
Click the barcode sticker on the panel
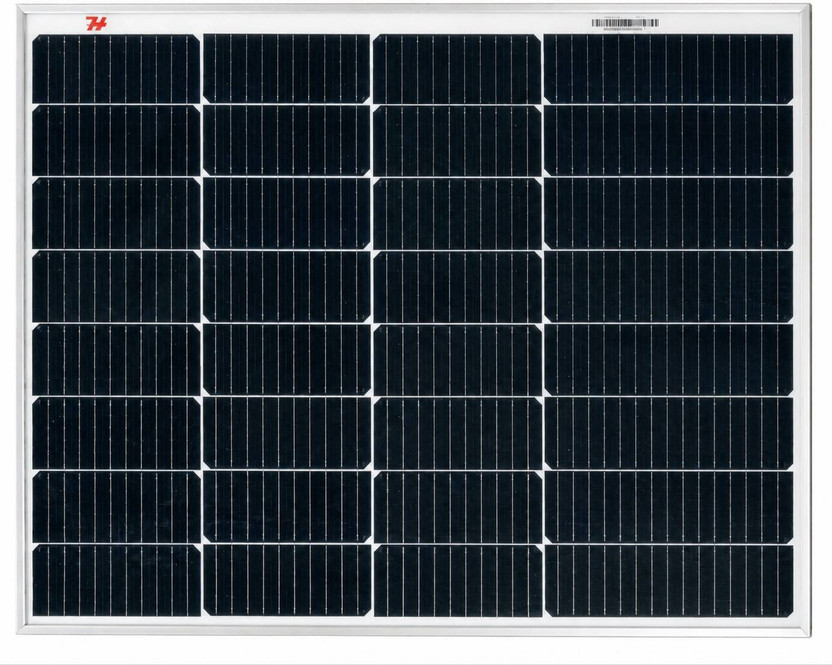pyautogui.click(x=625, y=24)
